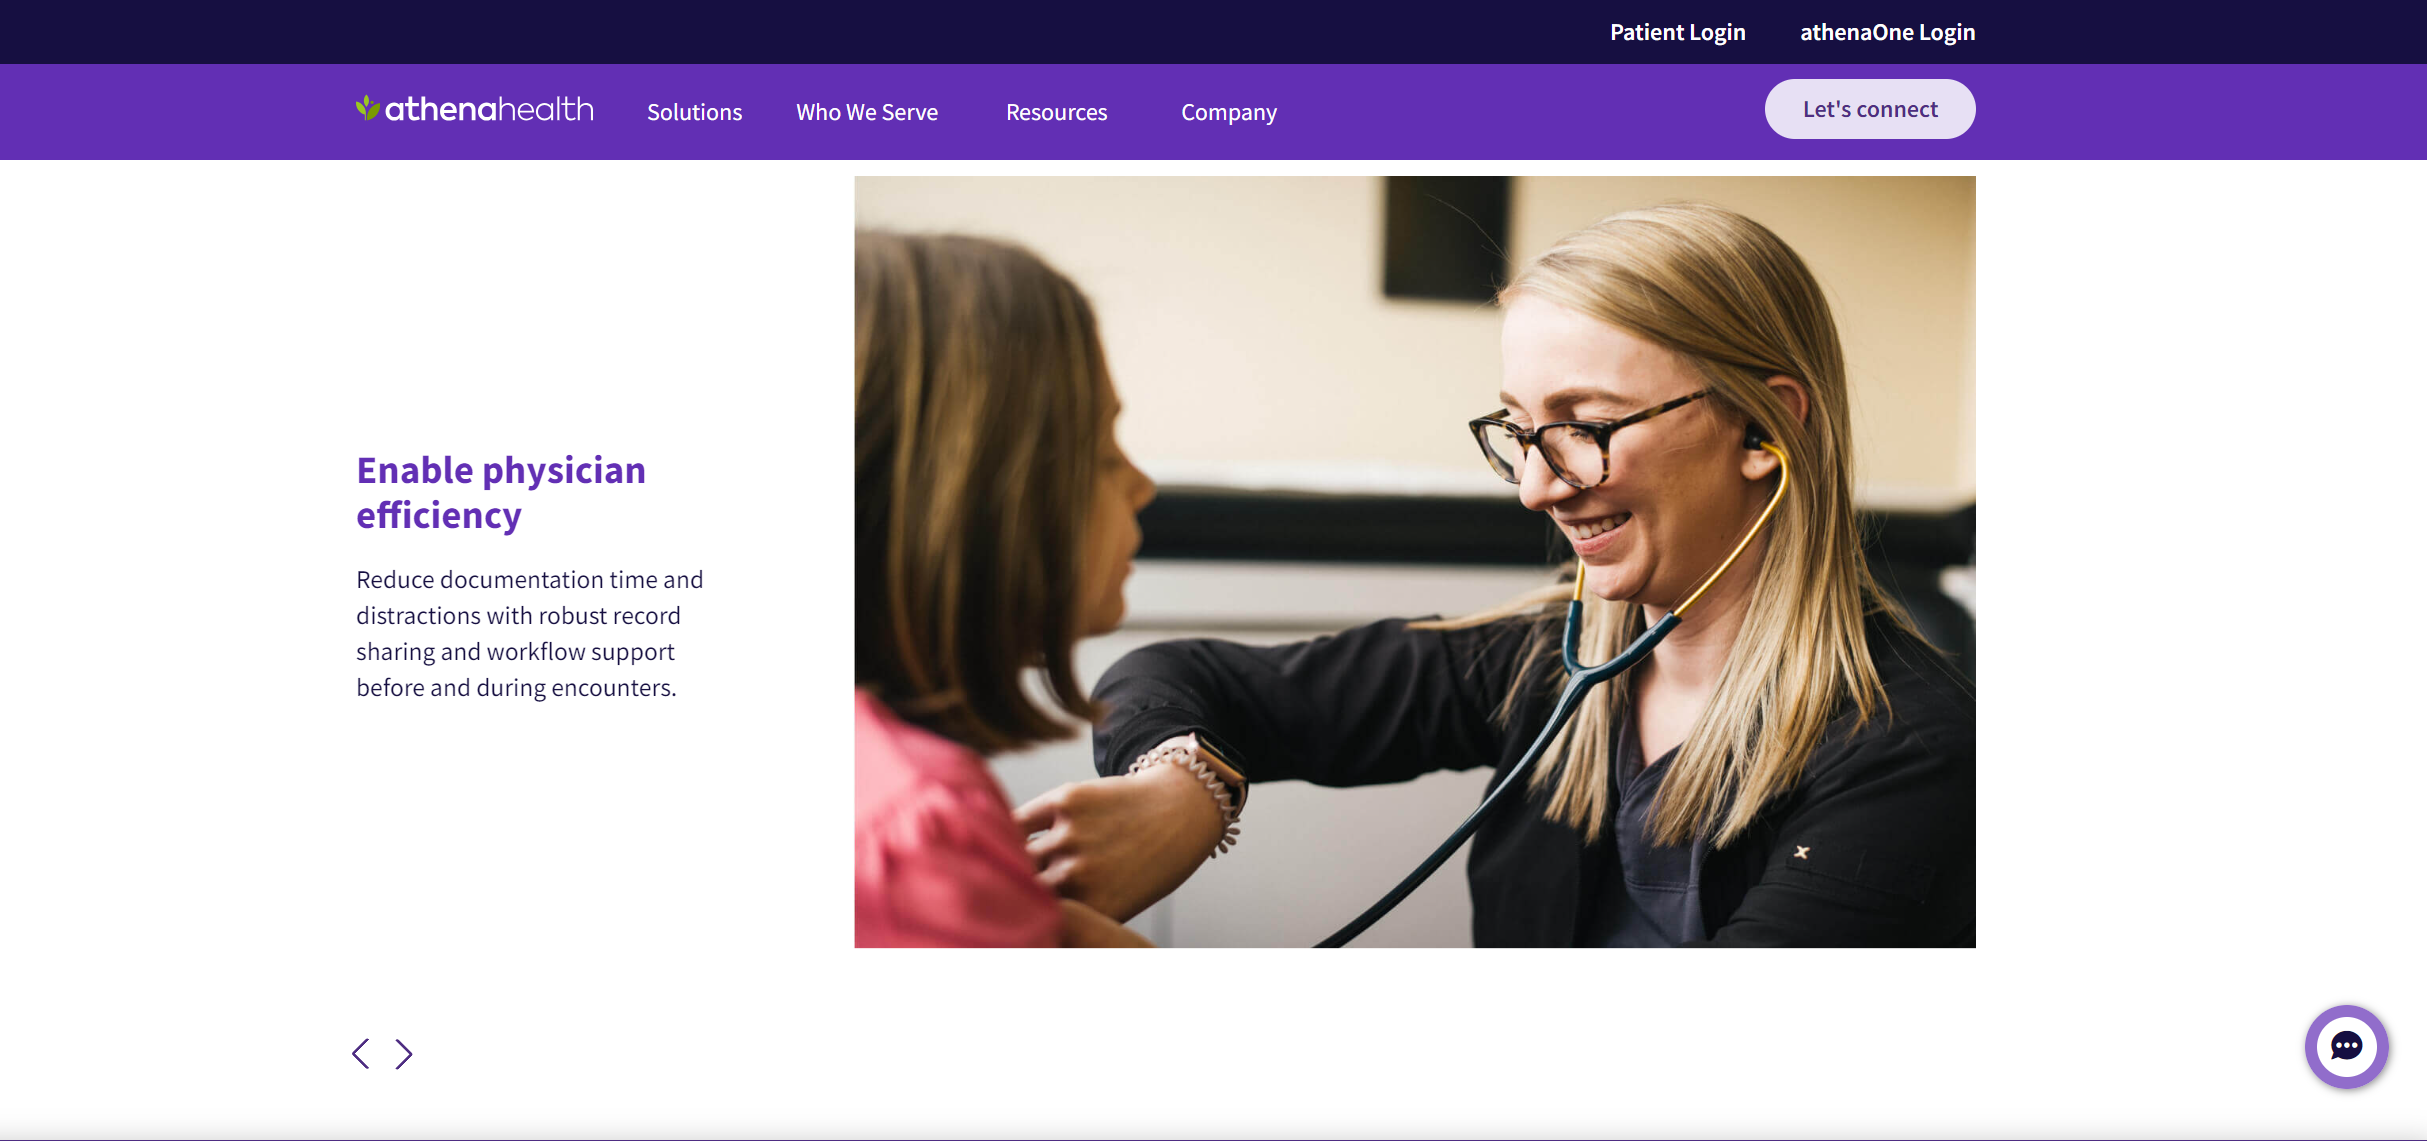Open the athenaOne Login link

pos(1887,32)
